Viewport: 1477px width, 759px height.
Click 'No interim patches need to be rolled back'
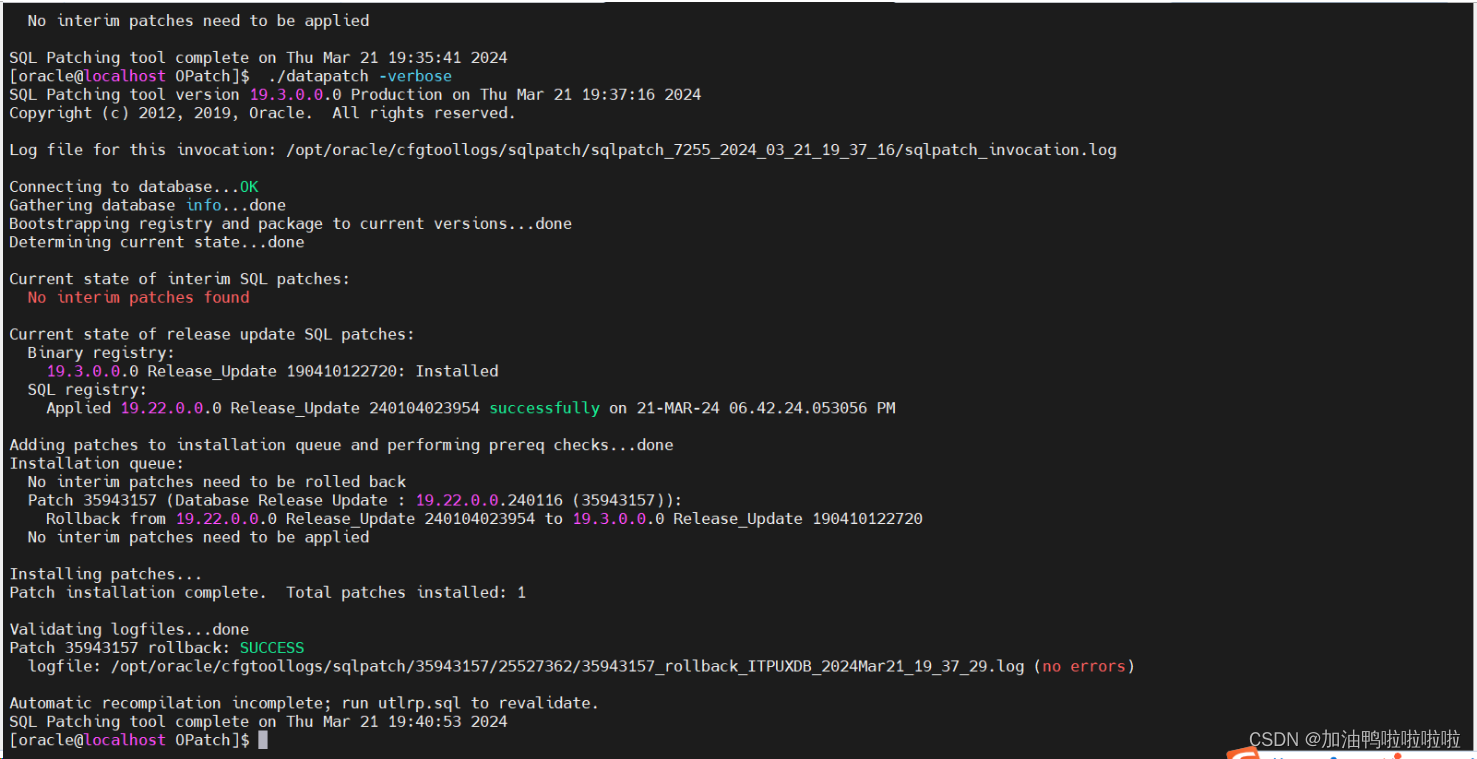tap(216, 482)
